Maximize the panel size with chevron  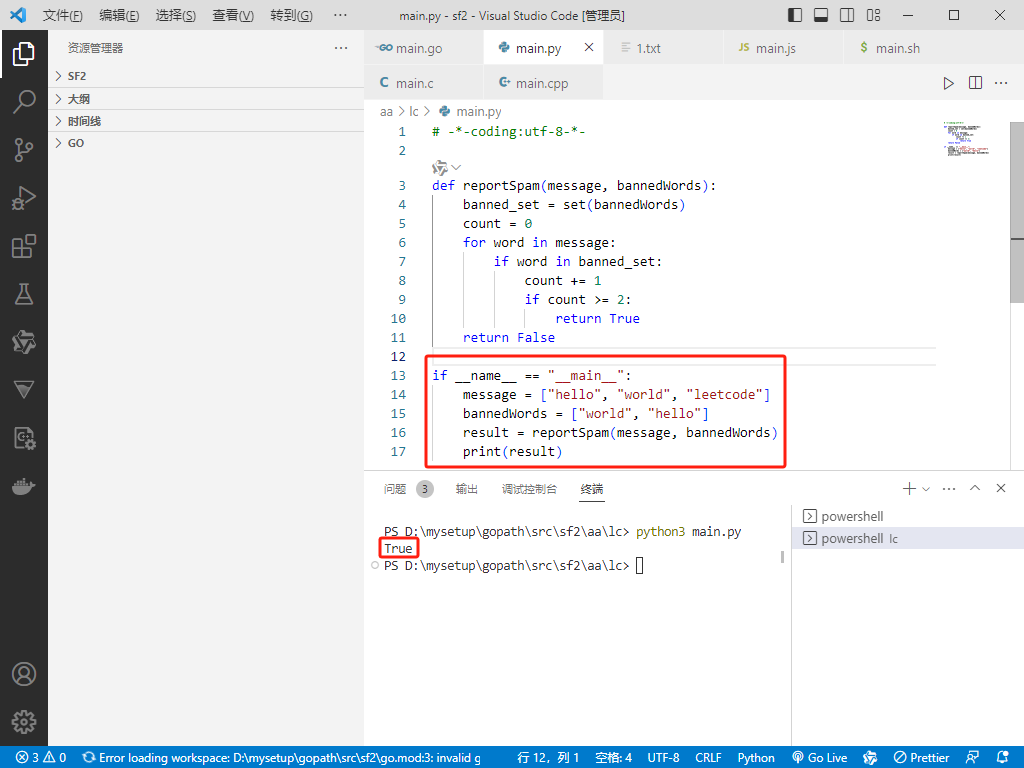(975, 488)
